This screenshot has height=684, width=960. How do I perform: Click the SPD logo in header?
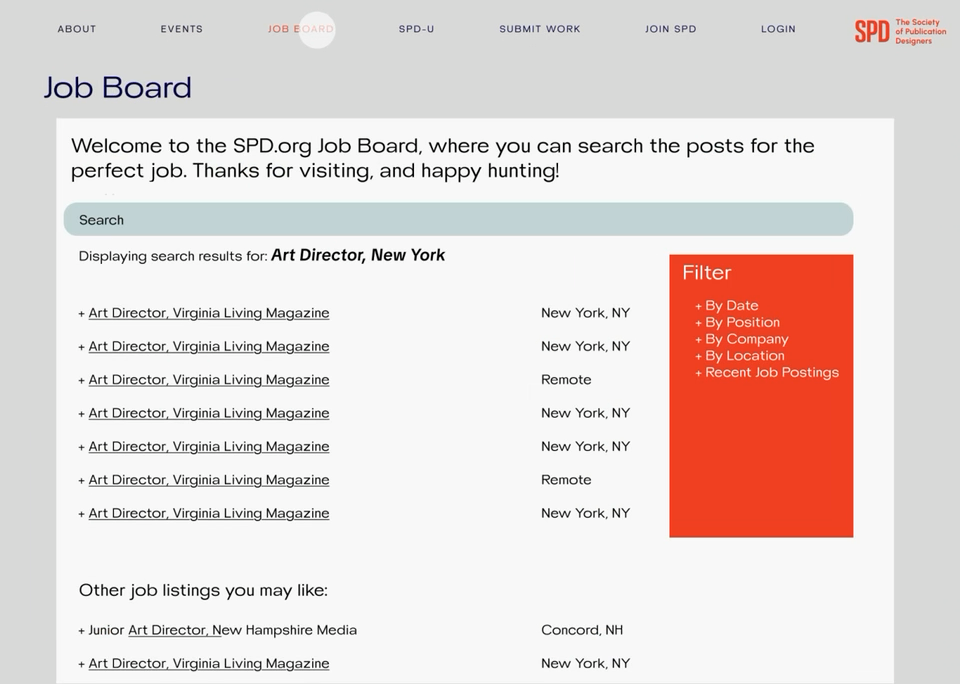pyautogui.click(x=900, y=31)
